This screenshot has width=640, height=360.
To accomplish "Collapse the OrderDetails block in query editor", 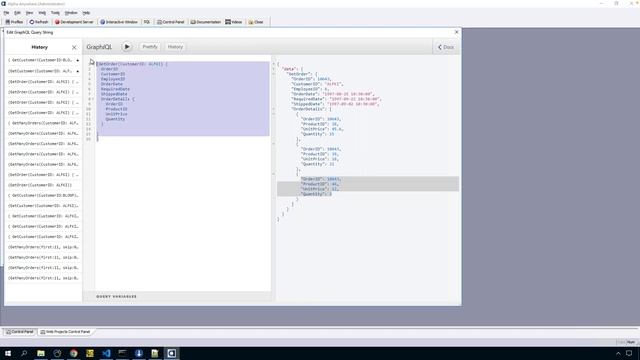I will click(93, 99).
